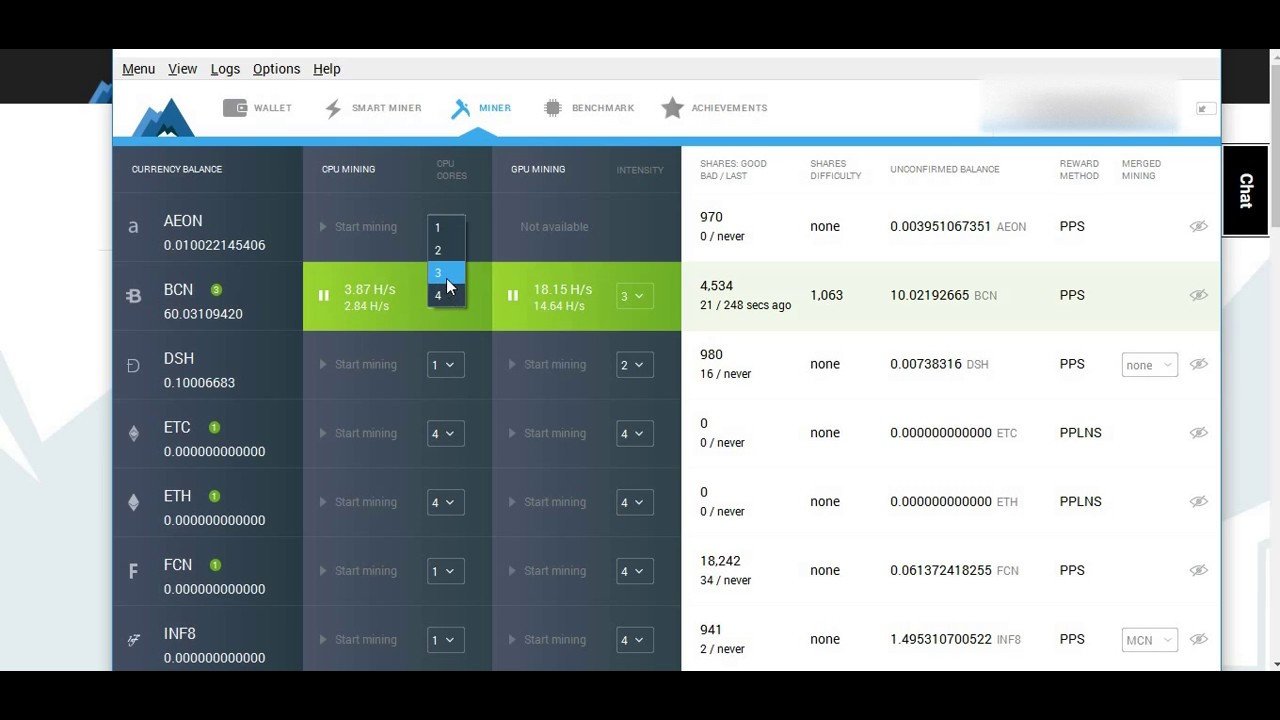
Task: Open the Benchmark section via its chip icon
Action: tap(551, 108)
